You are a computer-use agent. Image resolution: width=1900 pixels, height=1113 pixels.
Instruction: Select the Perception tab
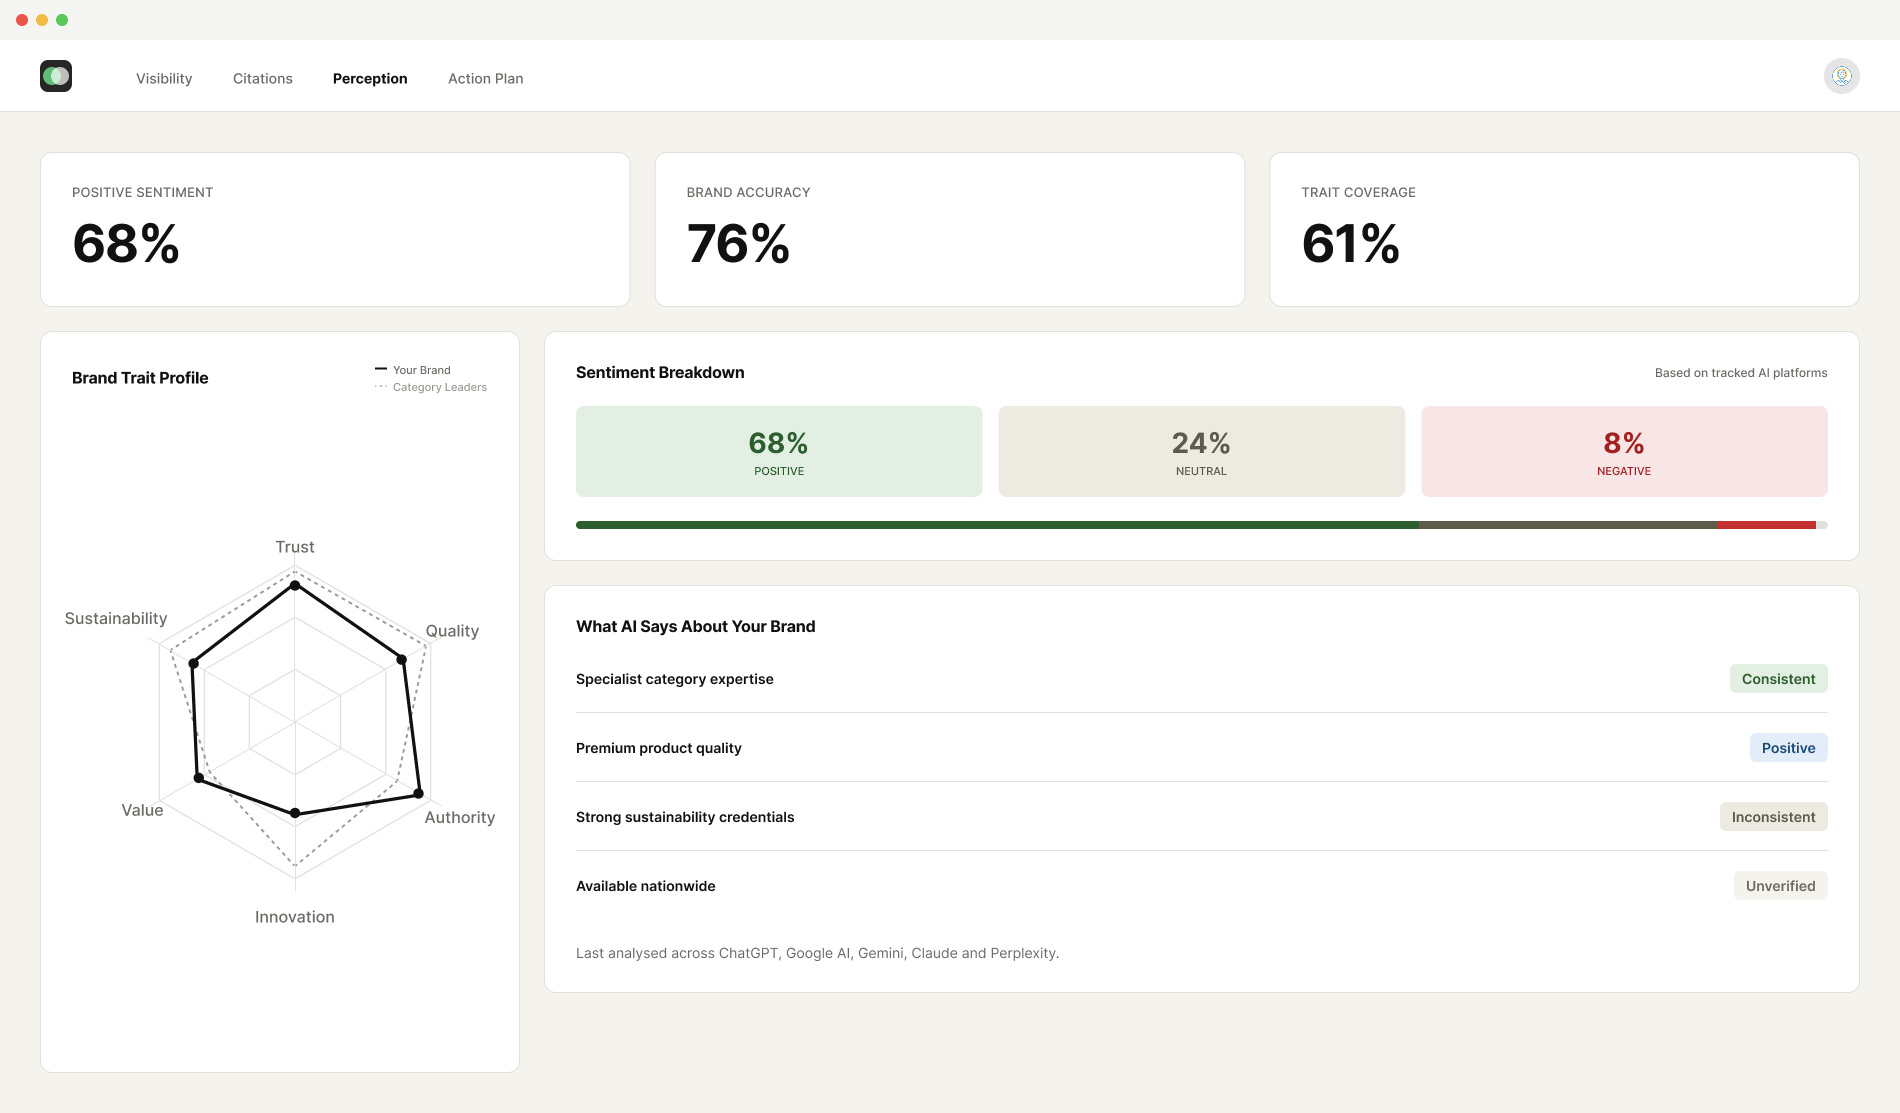tap(370, 78)
